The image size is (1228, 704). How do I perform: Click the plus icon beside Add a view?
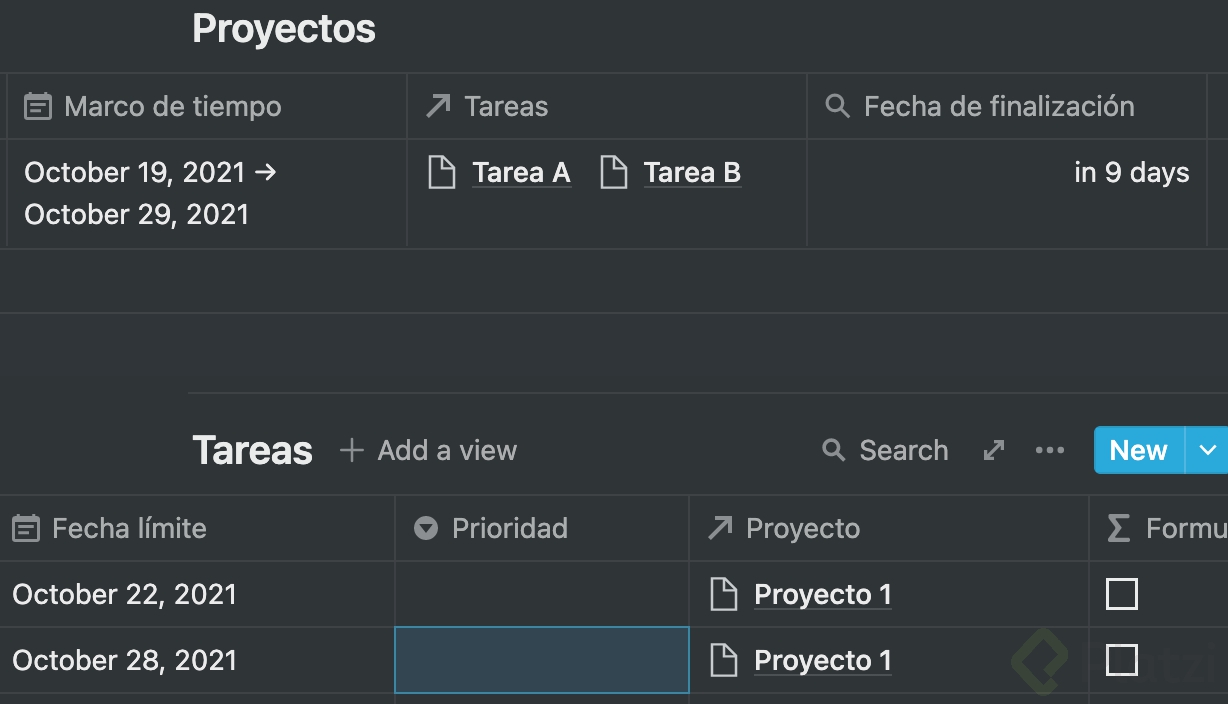[x=351, y=450]
